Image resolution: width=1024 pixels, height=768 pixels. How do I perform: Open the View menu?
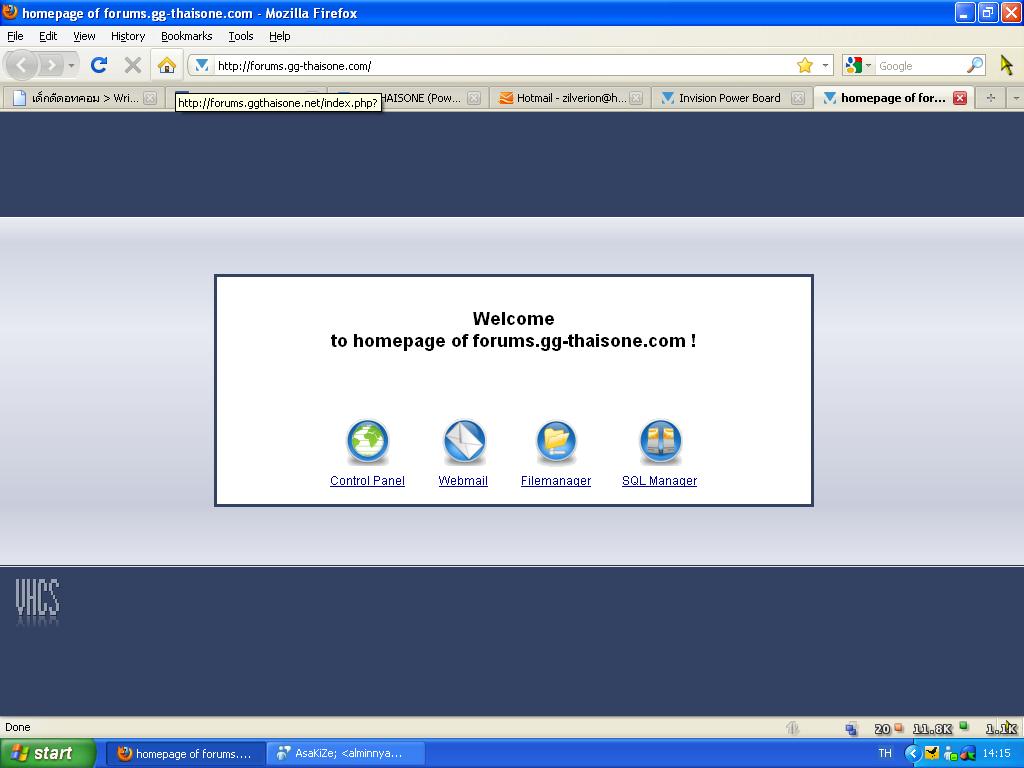84,36
